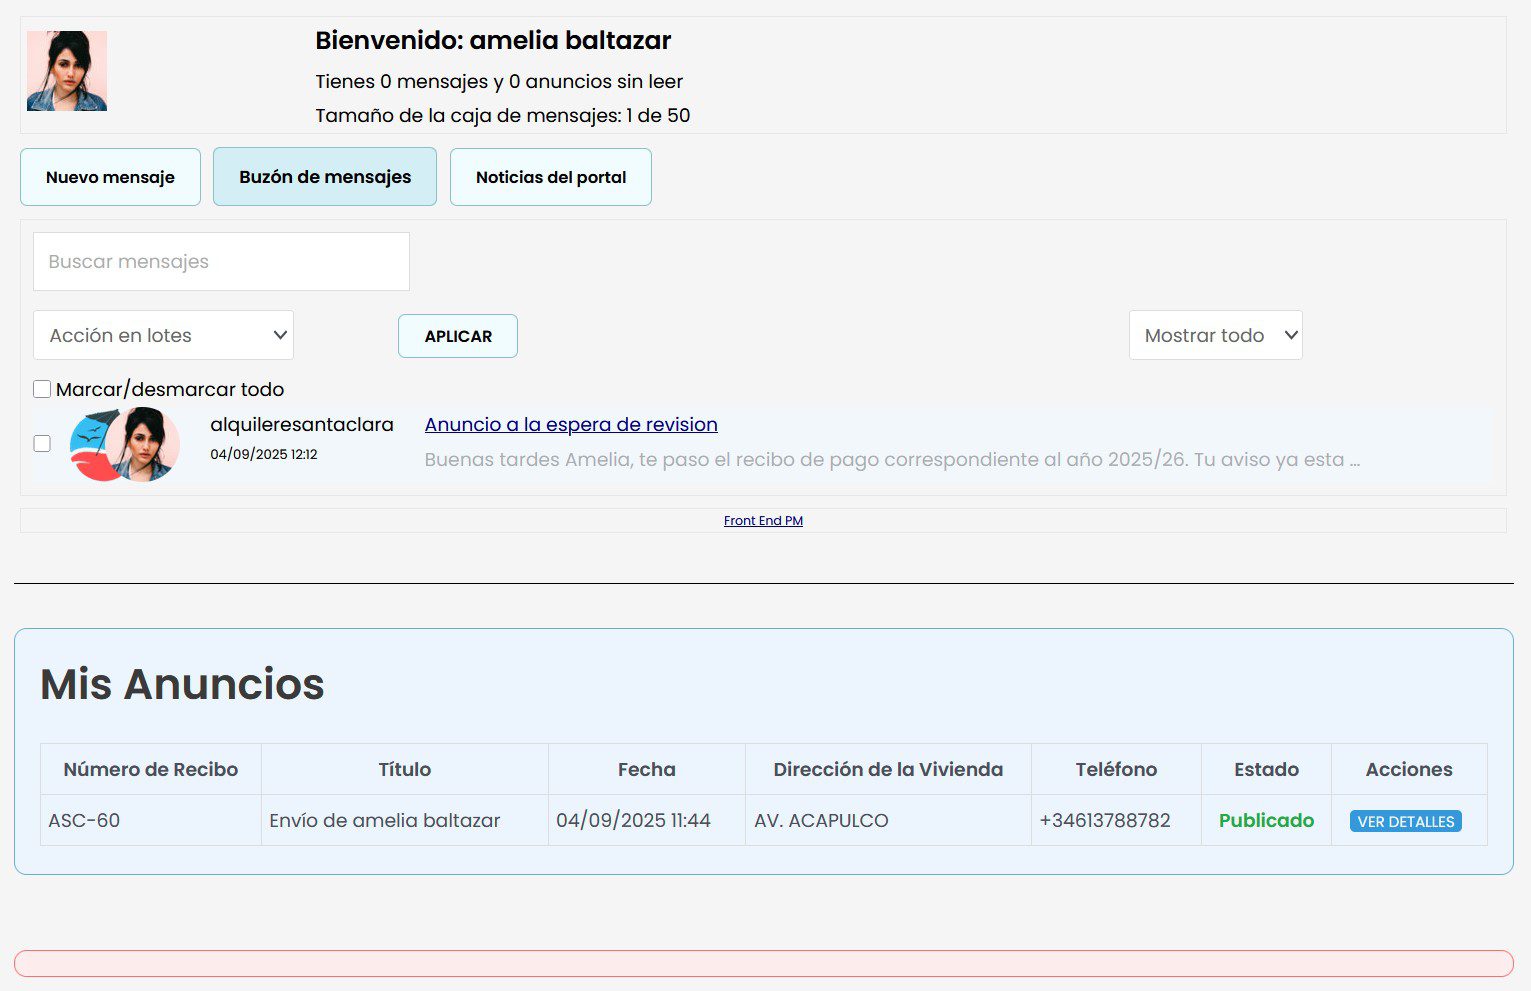The width and height of the screenshot is (1531, 991).
Task: Open the Nuevo mensaje tab
Action: point(110,177)
